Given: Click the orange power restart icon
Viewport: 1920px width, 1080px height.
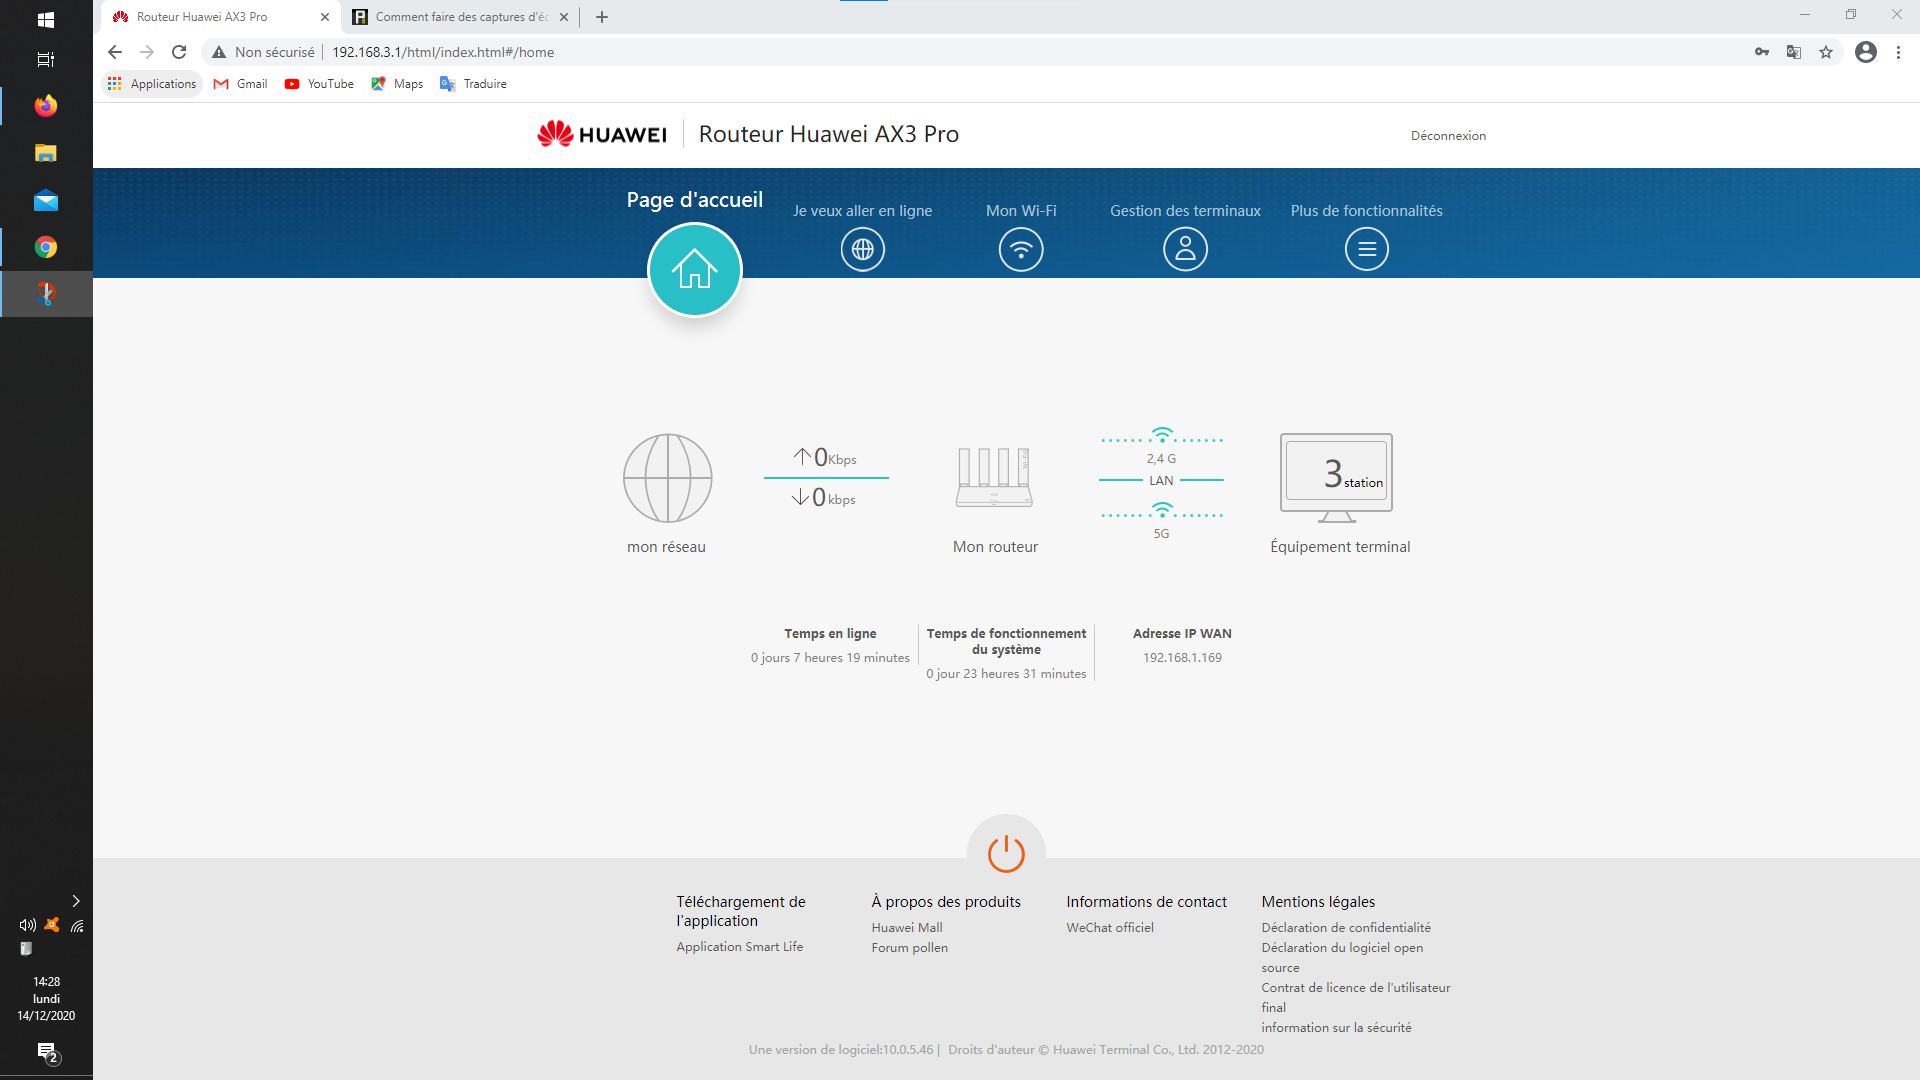Looking at the screenshot, I should (1006, 853).
